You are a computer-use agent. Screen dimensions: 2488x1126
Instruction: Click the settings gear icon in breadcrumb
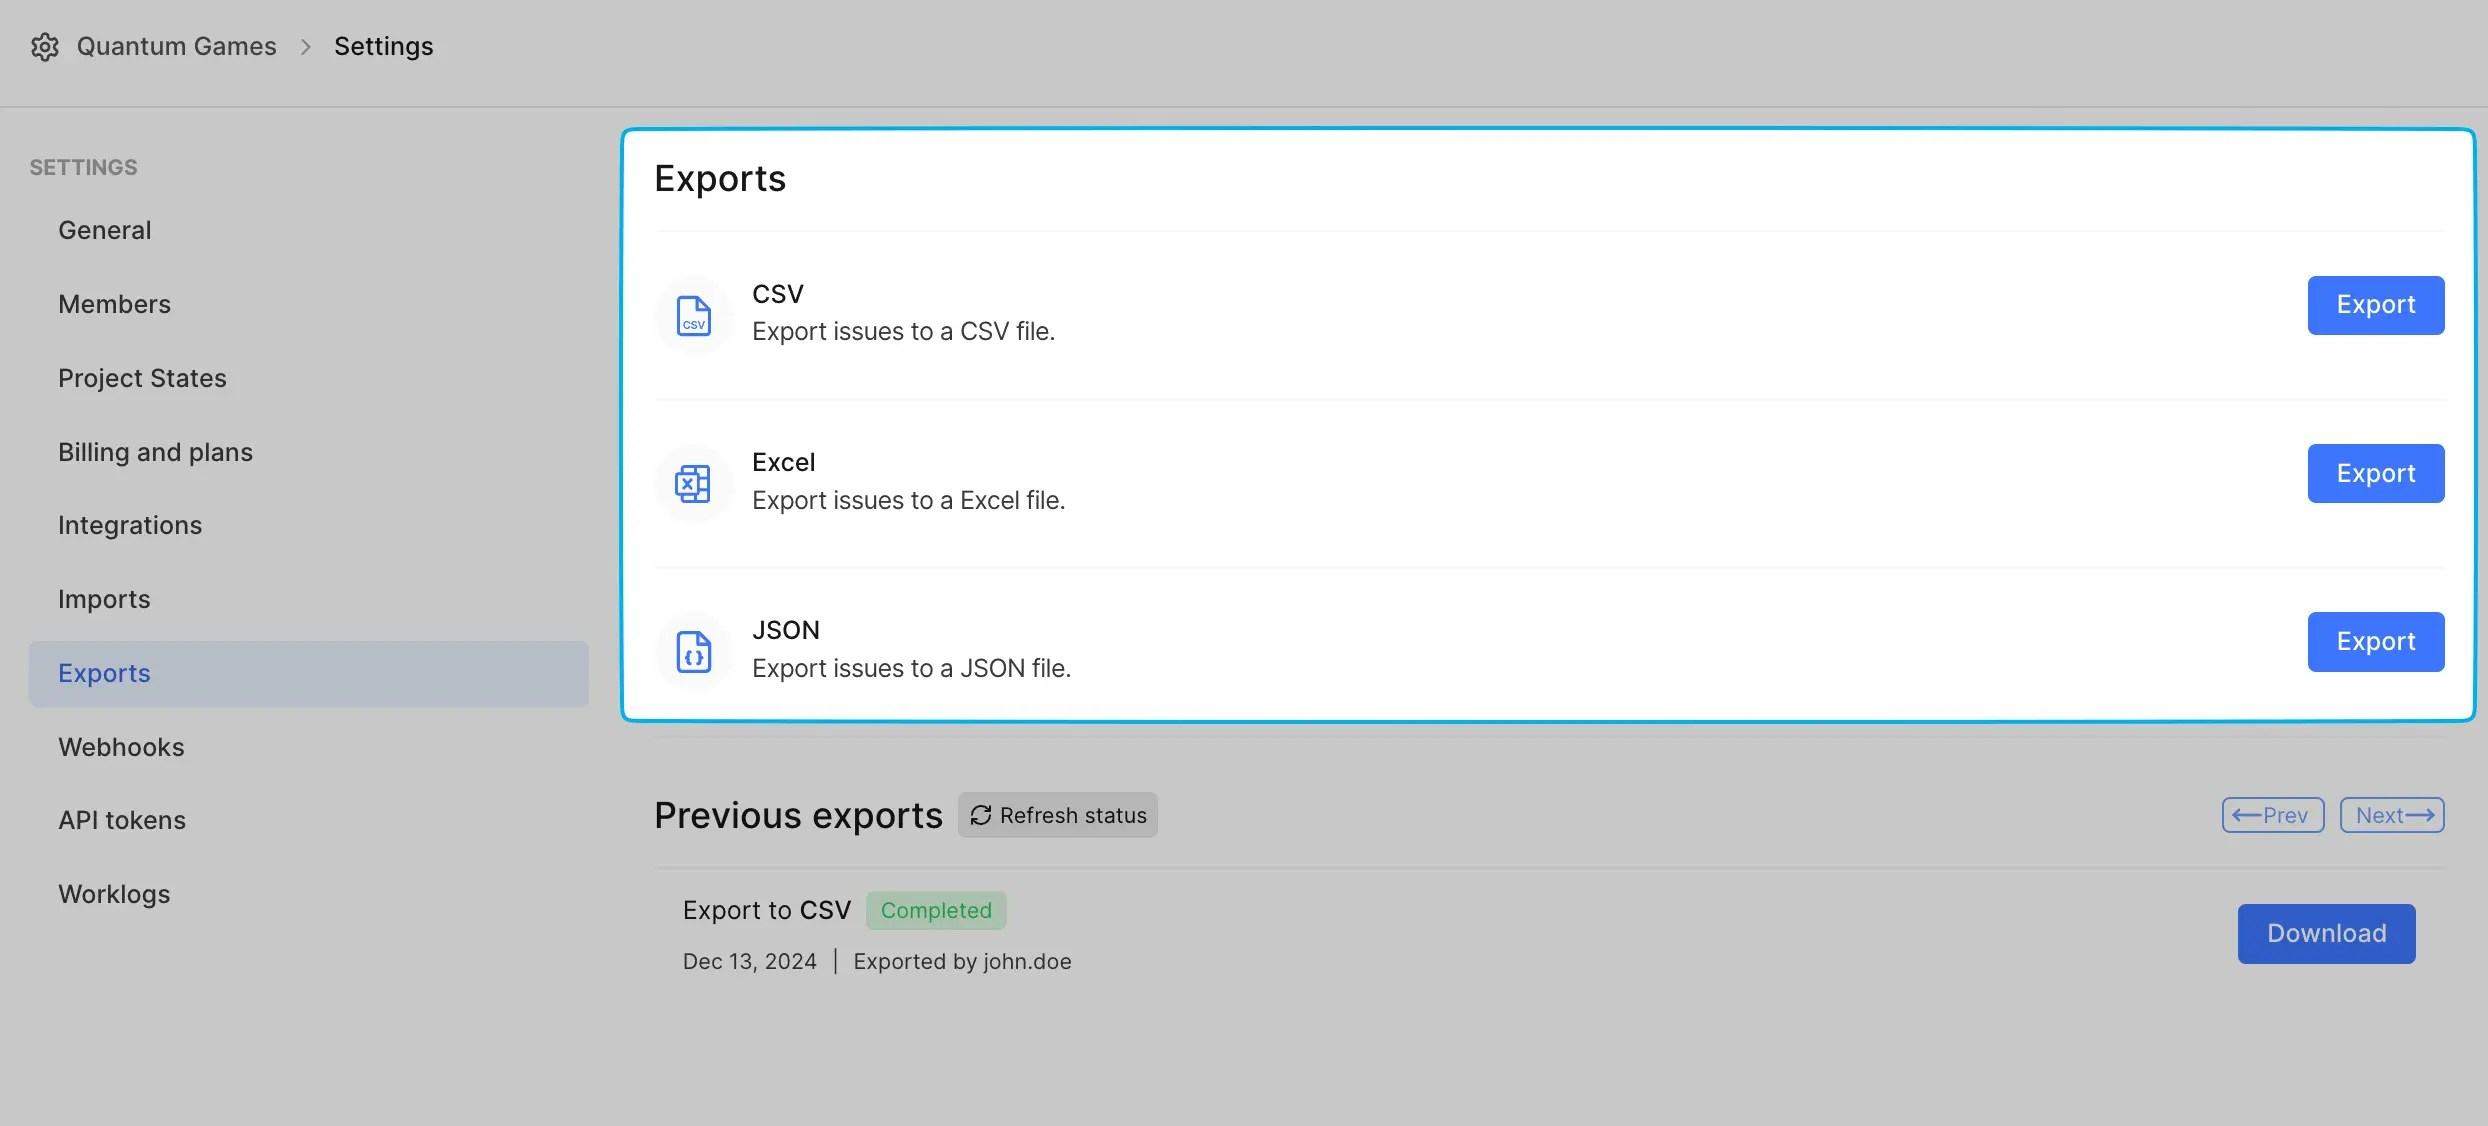point(44,46)
